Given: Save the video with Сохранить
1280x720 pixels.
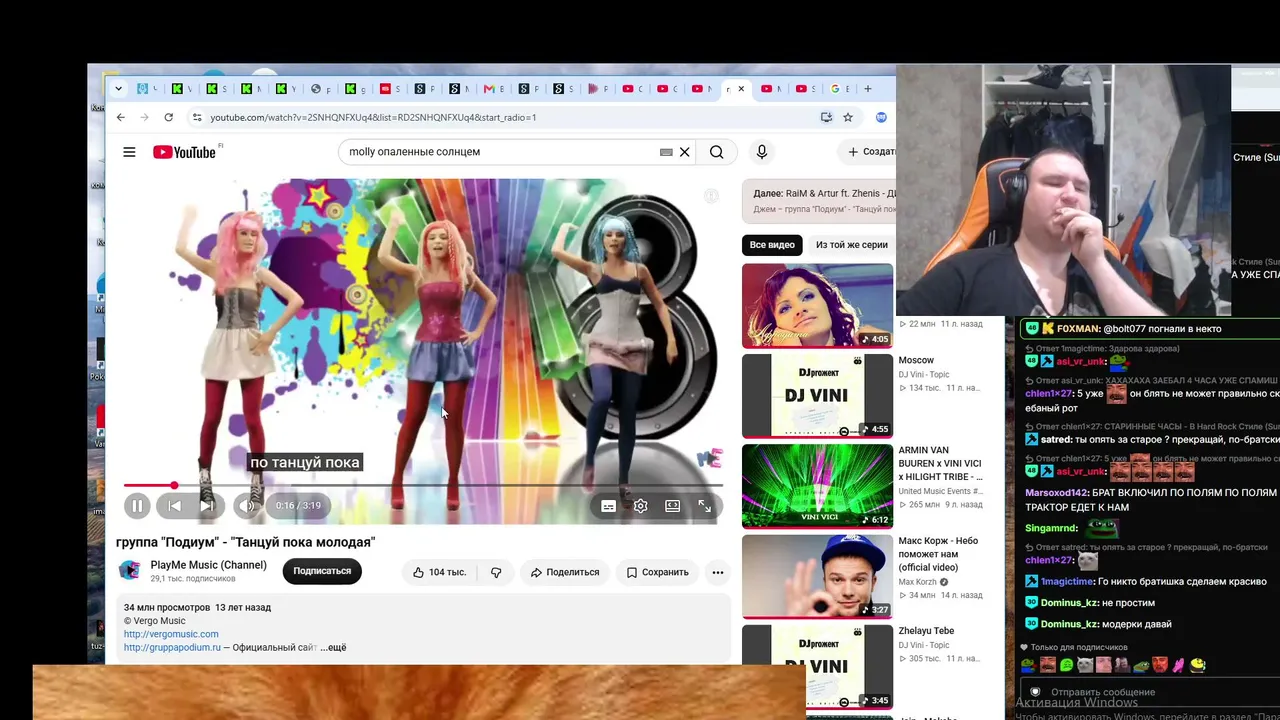Looking at the screenshot, I should 657,572.
